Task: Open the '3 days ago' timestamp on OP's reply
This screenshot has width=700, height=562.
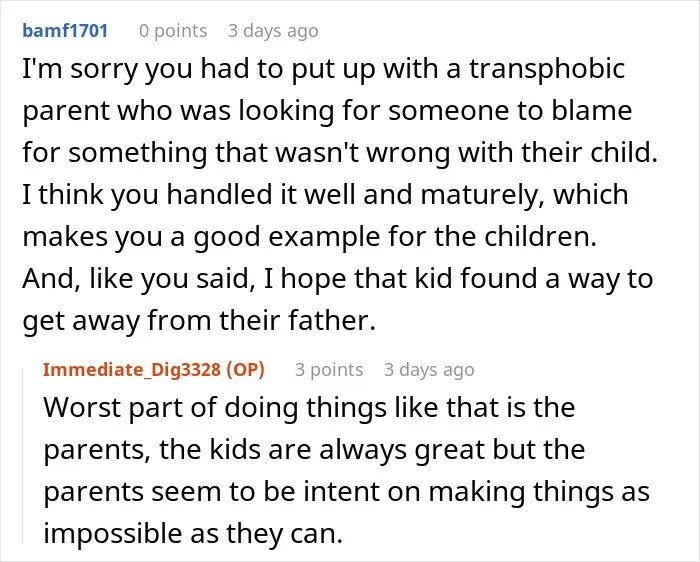Action: tap(429, 370)
